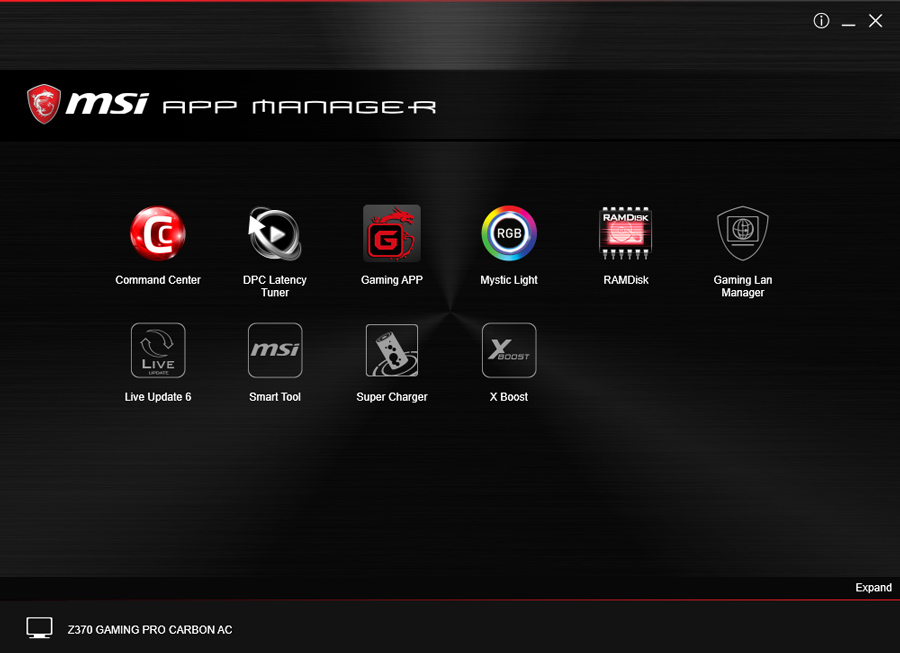Launch the Command Center app icon

(158, 233)
